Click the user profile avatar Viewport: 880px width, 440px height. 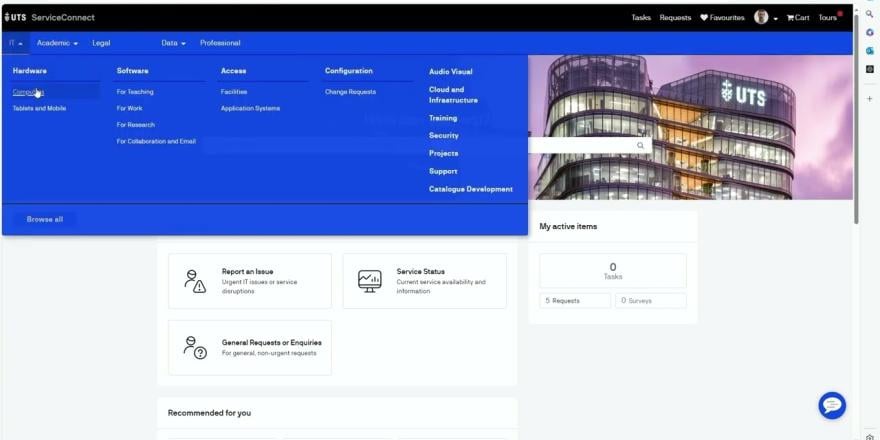click(x=762, y=17)
